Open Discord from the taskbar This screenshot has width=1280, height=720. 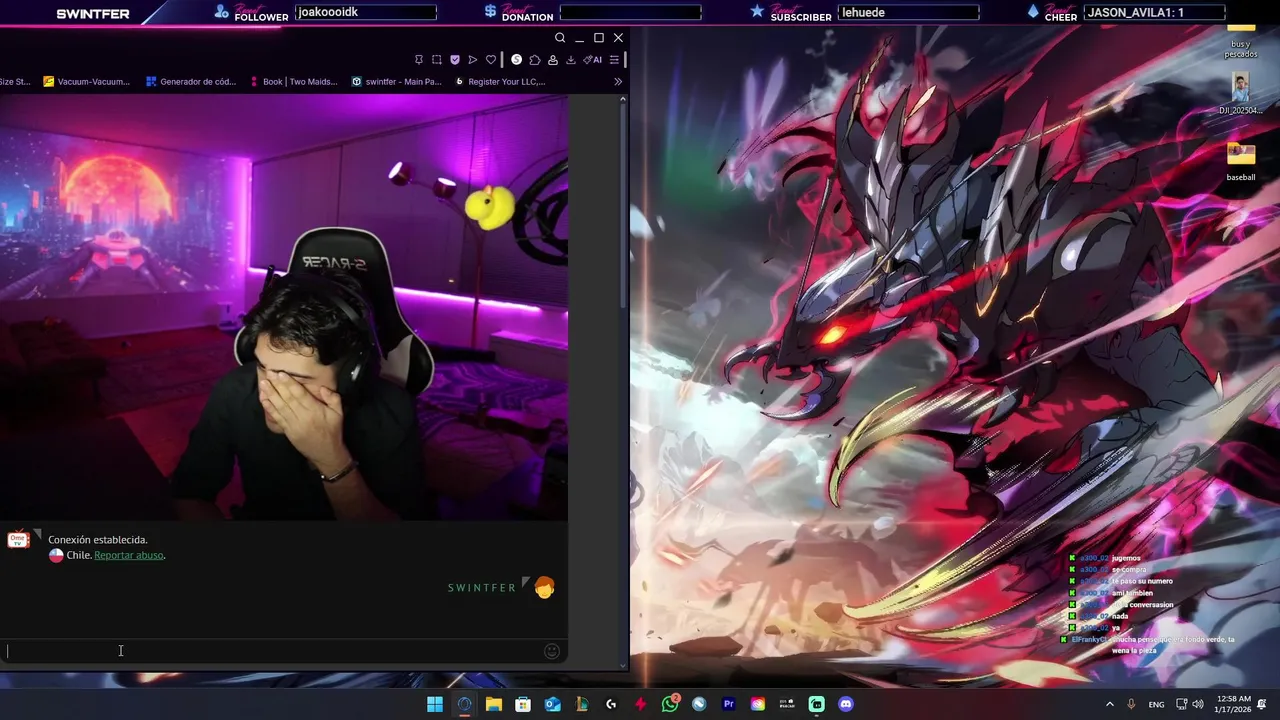(846, 704)
